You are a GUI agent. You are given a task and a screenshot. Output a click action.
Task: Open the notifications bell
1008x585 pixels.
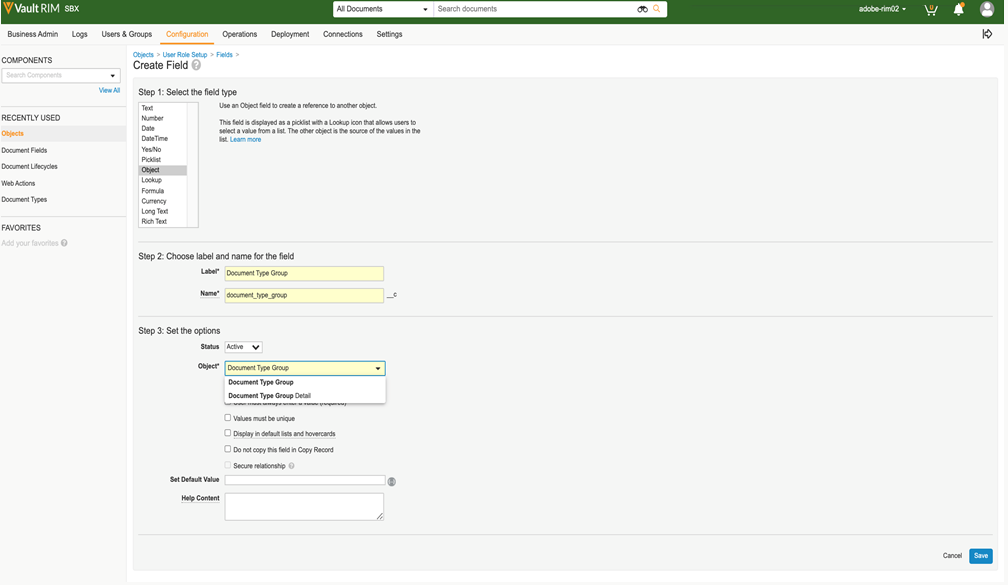coord(958,9)
